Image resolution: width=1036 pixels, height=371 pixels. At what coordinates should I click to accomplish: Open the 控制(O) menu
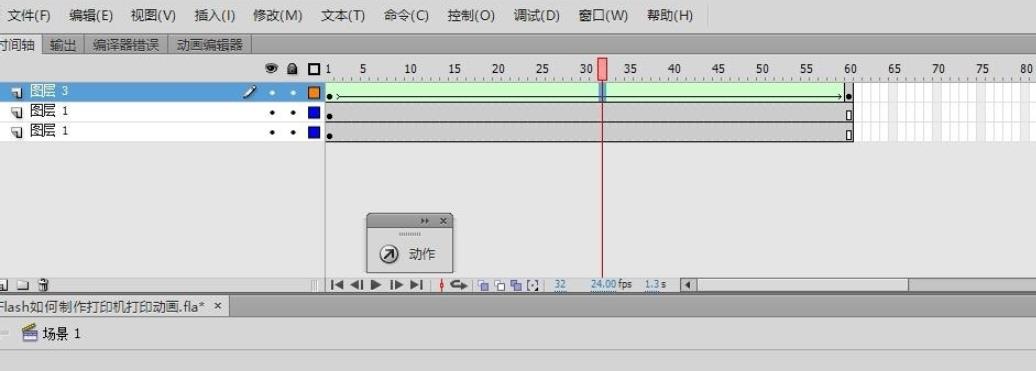pyautogui.click(x=471, y=15)
